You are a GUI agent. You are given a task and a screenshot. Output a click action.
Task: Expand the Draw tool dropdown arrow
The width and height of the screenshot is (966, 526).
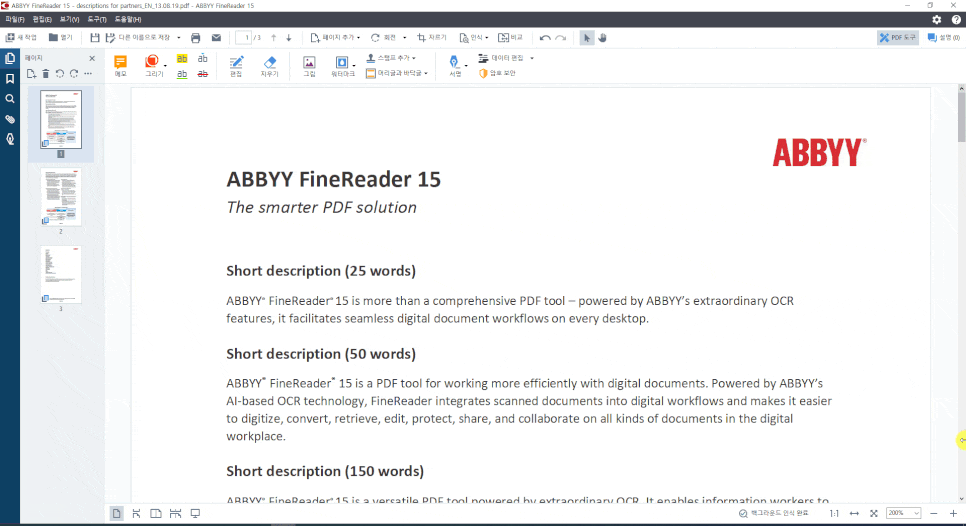(x=166, y=65)
